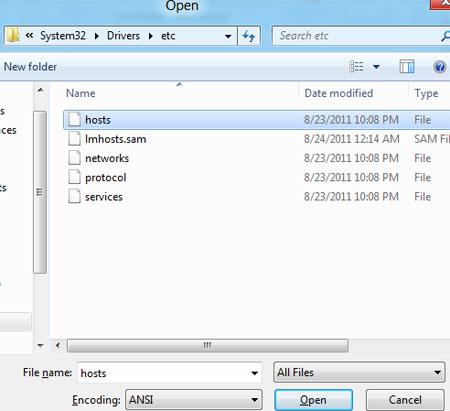Click the Cancel button
This screenshot has width=450, height=411.
(x=405, y=400)
